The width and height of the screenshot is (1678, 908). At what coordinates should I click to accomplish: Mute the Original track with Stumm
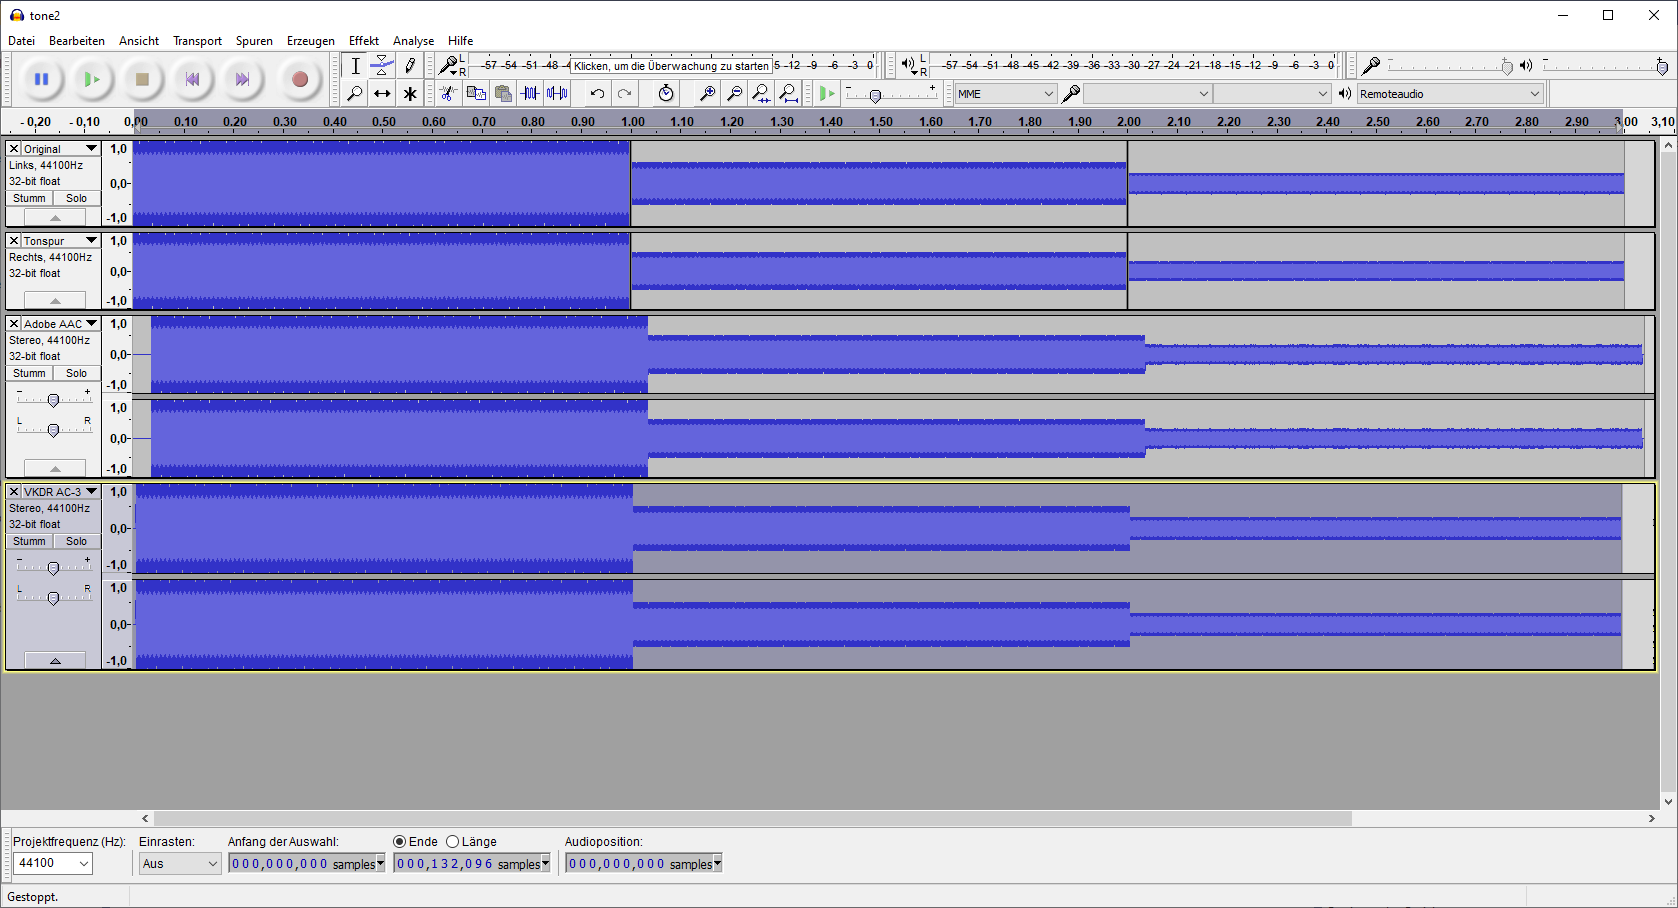(29, 198)
